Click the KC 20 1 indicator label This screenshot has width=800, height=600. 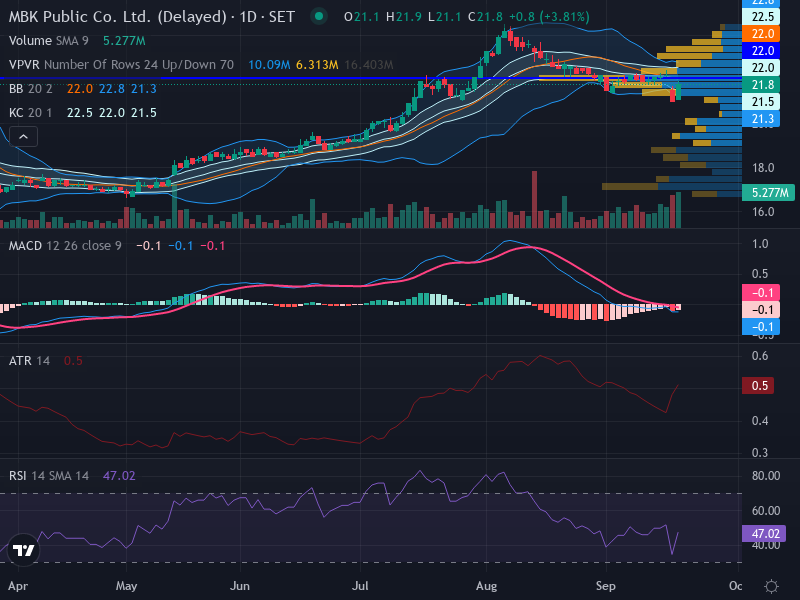tap(31, 113)
